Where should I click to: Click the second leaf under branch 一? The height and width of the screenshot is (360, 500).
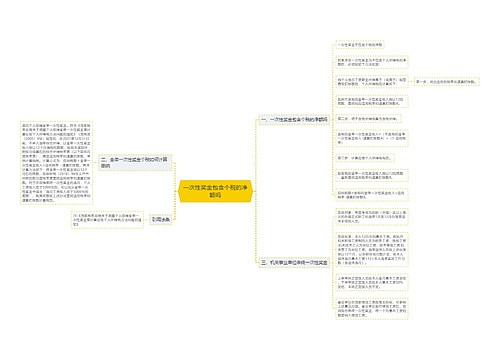point(372,62)
